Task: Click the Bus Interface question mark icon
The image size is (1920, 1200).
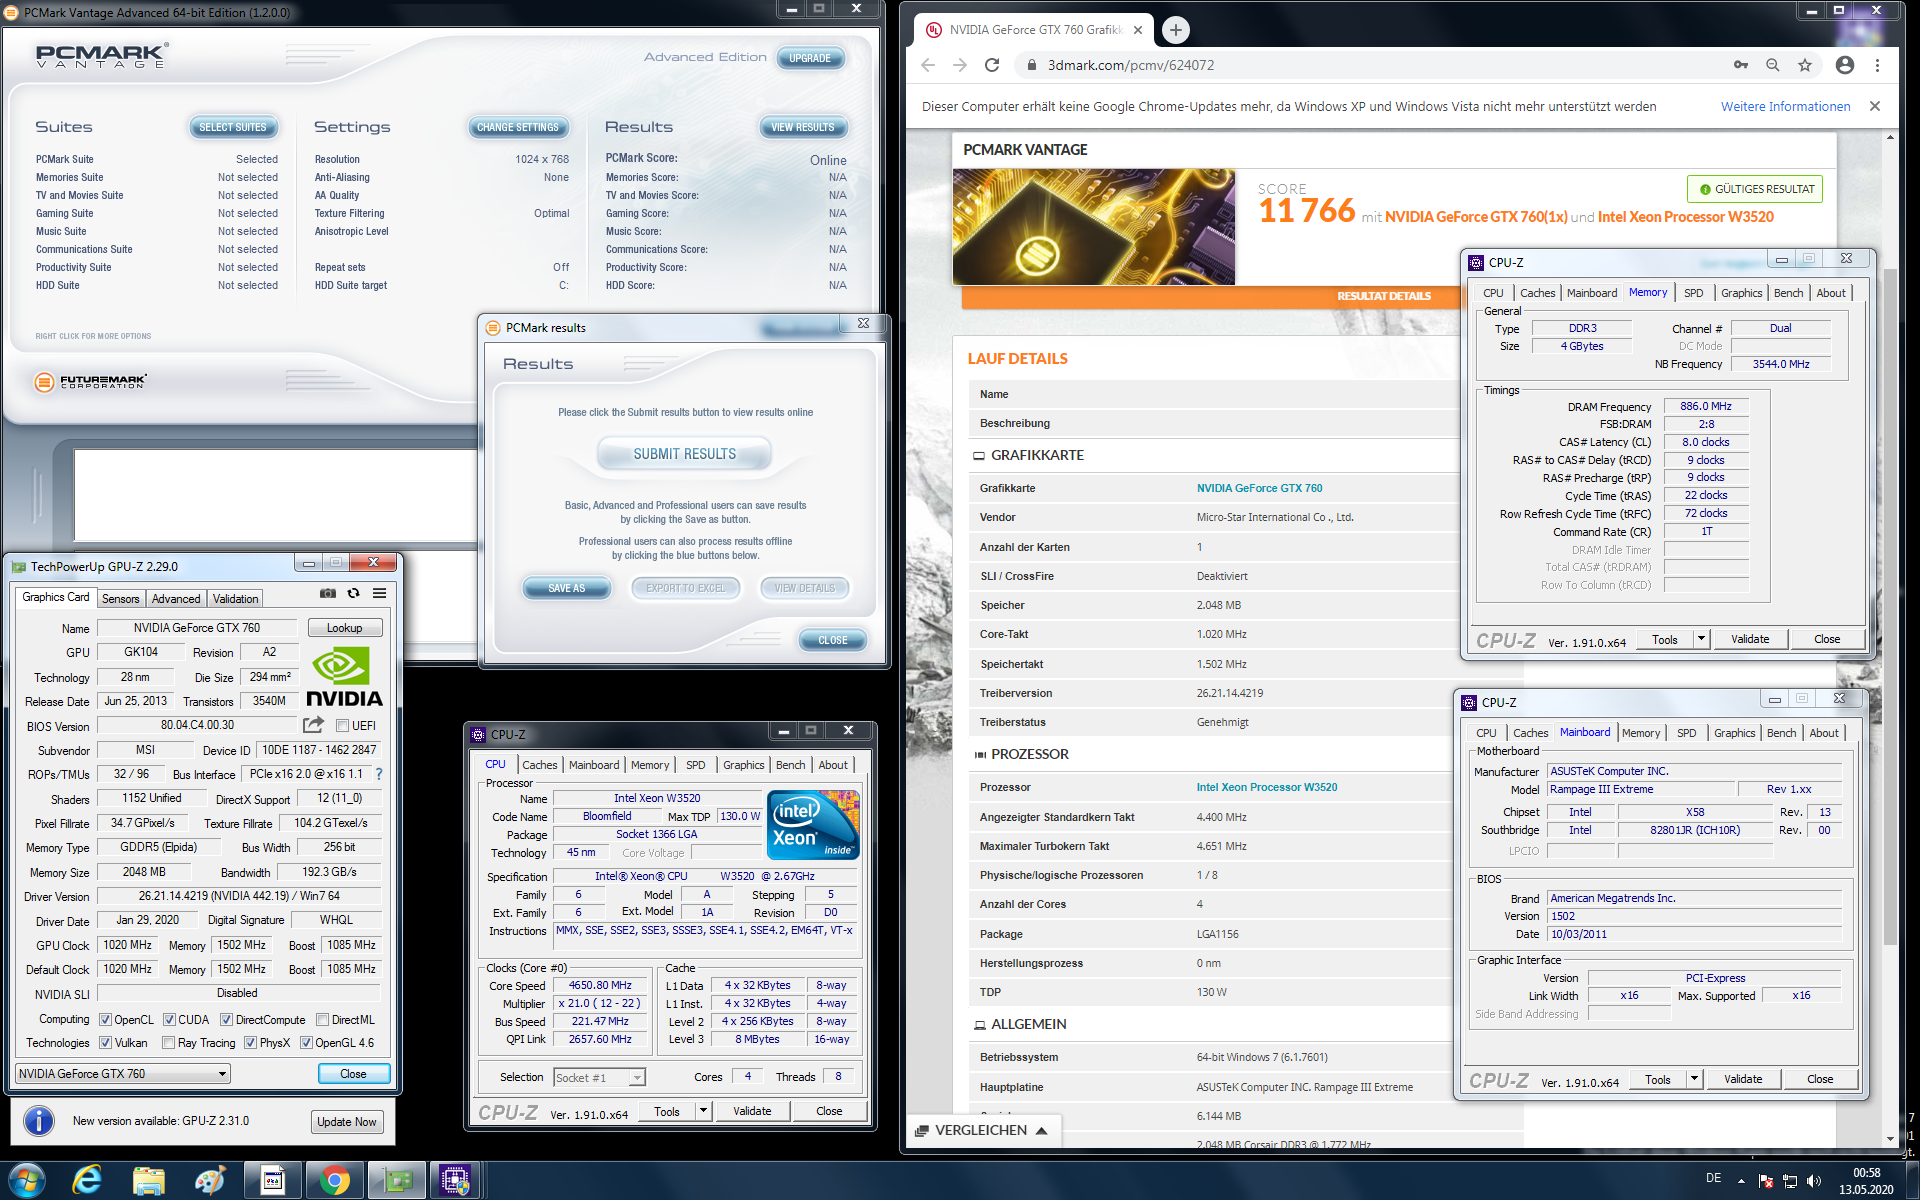Action: [379, 774]
